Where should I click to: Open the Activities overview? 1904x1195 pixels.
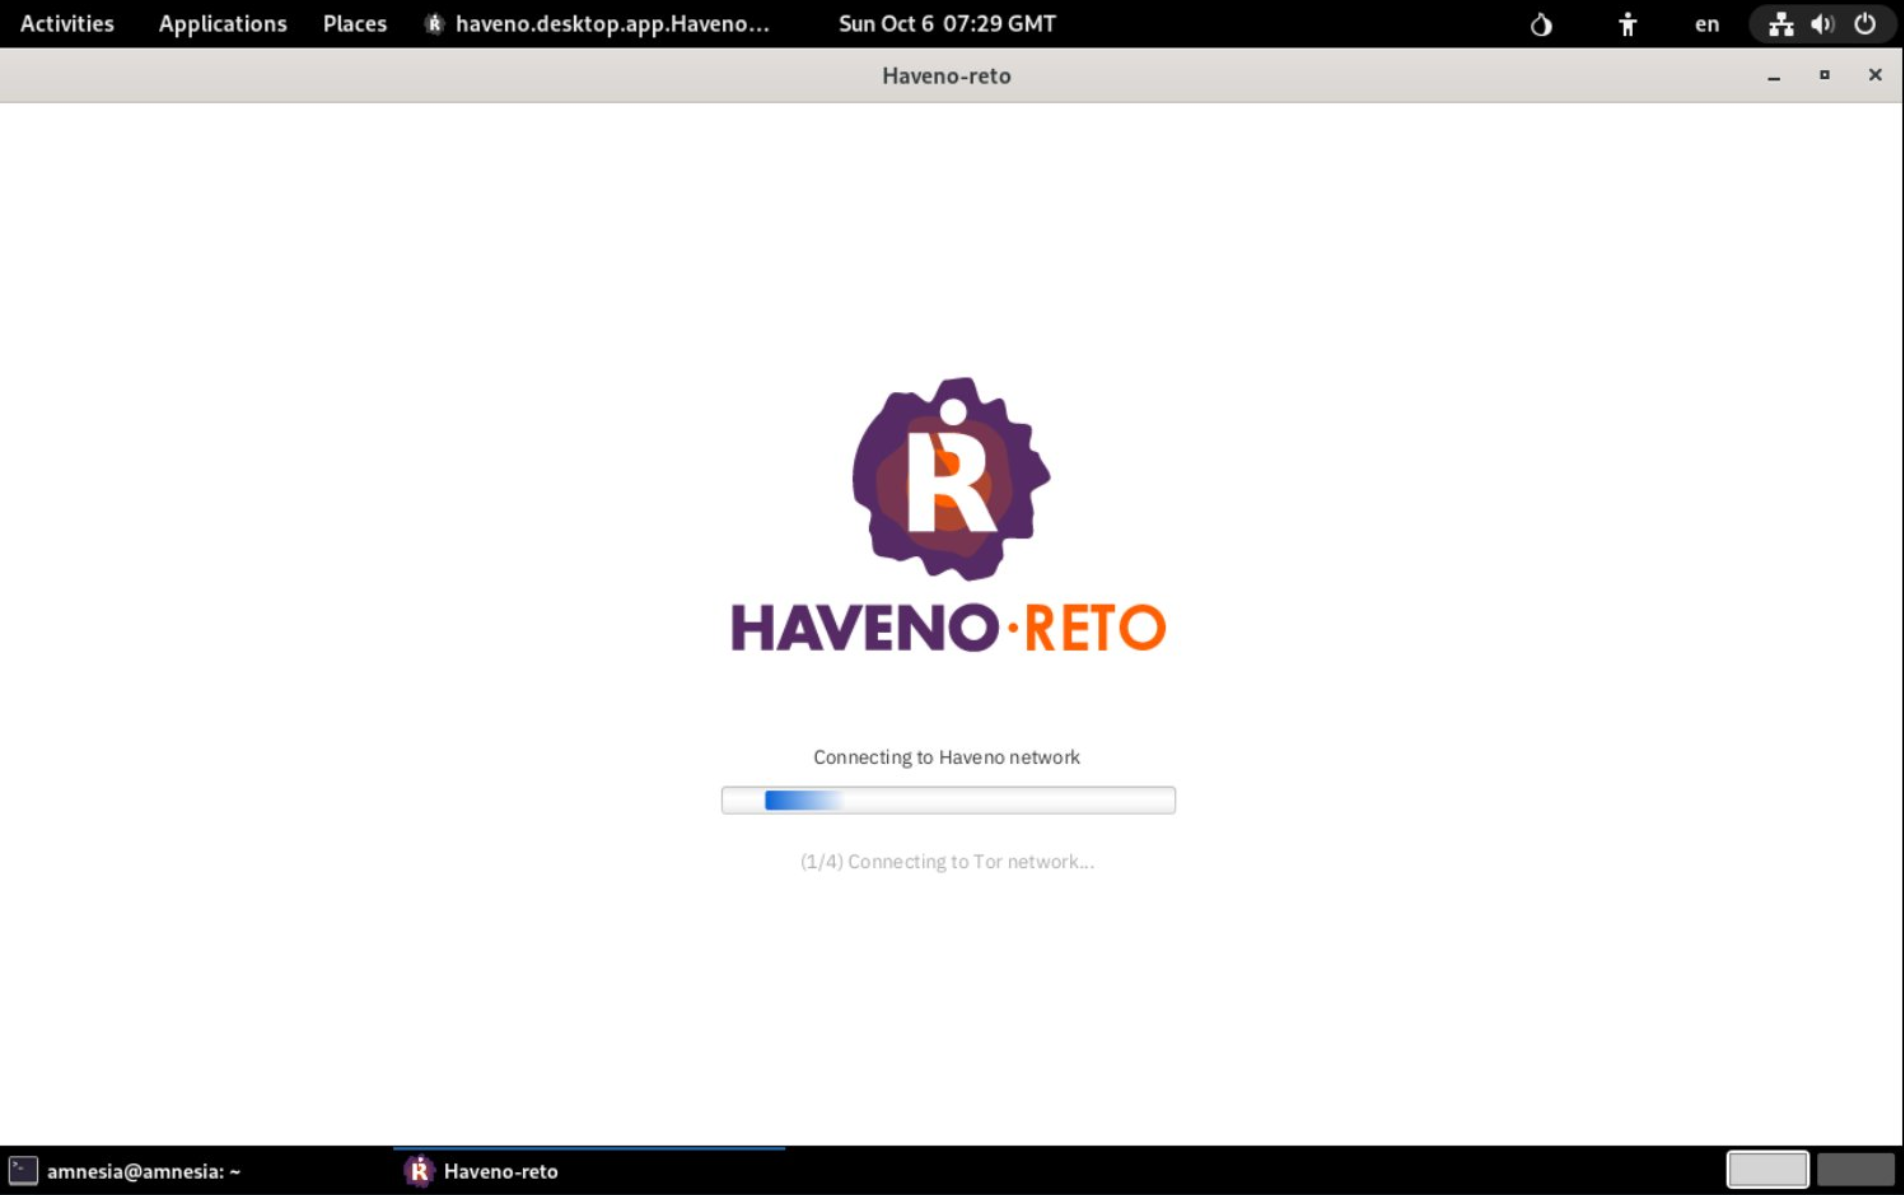click(x=67, y=23)
